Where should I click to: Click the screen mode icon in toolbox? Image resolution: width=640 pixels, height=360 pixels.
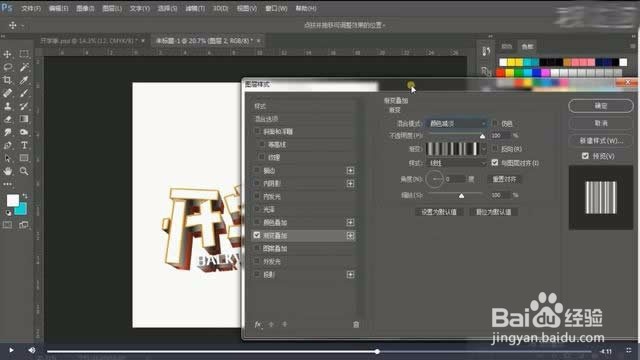24,225
